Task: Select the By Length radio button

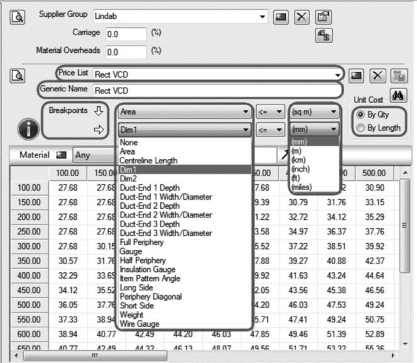Action: click(x=360, y=128)
